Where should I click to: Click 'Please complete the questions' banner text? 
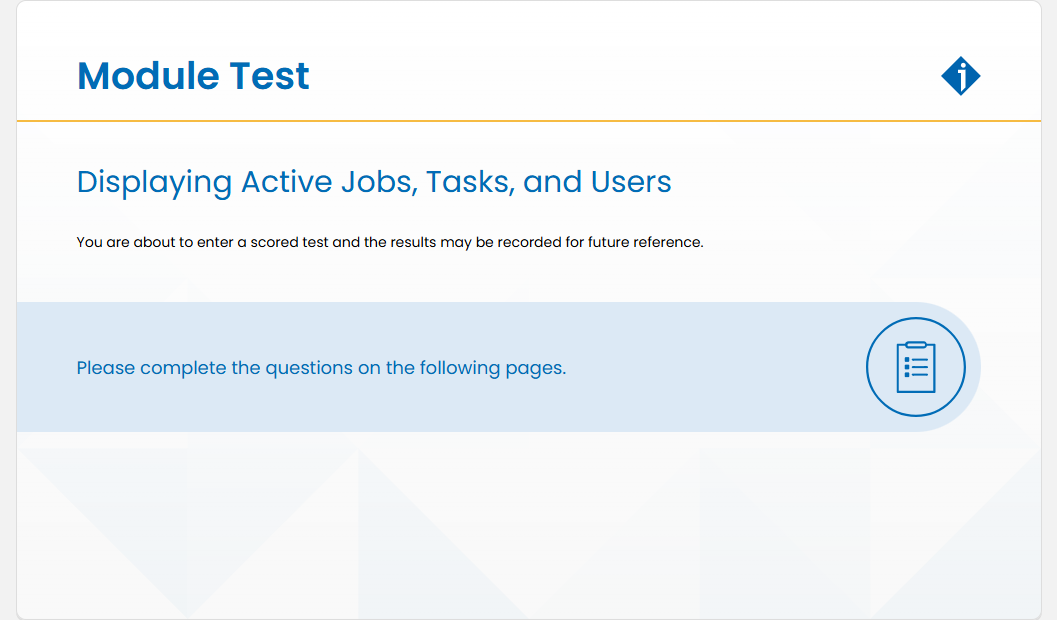pyautogui.click(x=321, y=368)
